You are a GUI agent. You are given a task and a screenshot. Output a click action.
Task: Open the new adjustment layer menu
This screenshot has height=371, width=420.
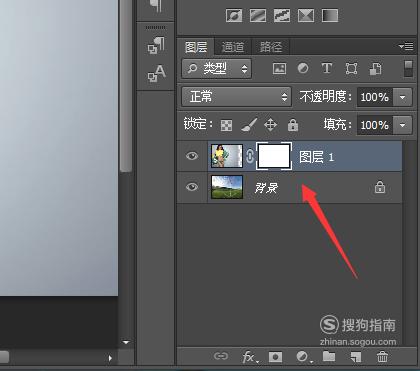click(x=304, y=357)
